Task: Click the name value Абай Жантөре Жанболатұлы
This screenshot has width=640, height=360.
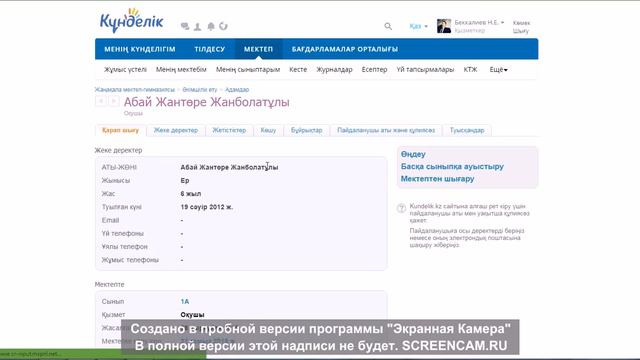Action: [x=229, y=167]
